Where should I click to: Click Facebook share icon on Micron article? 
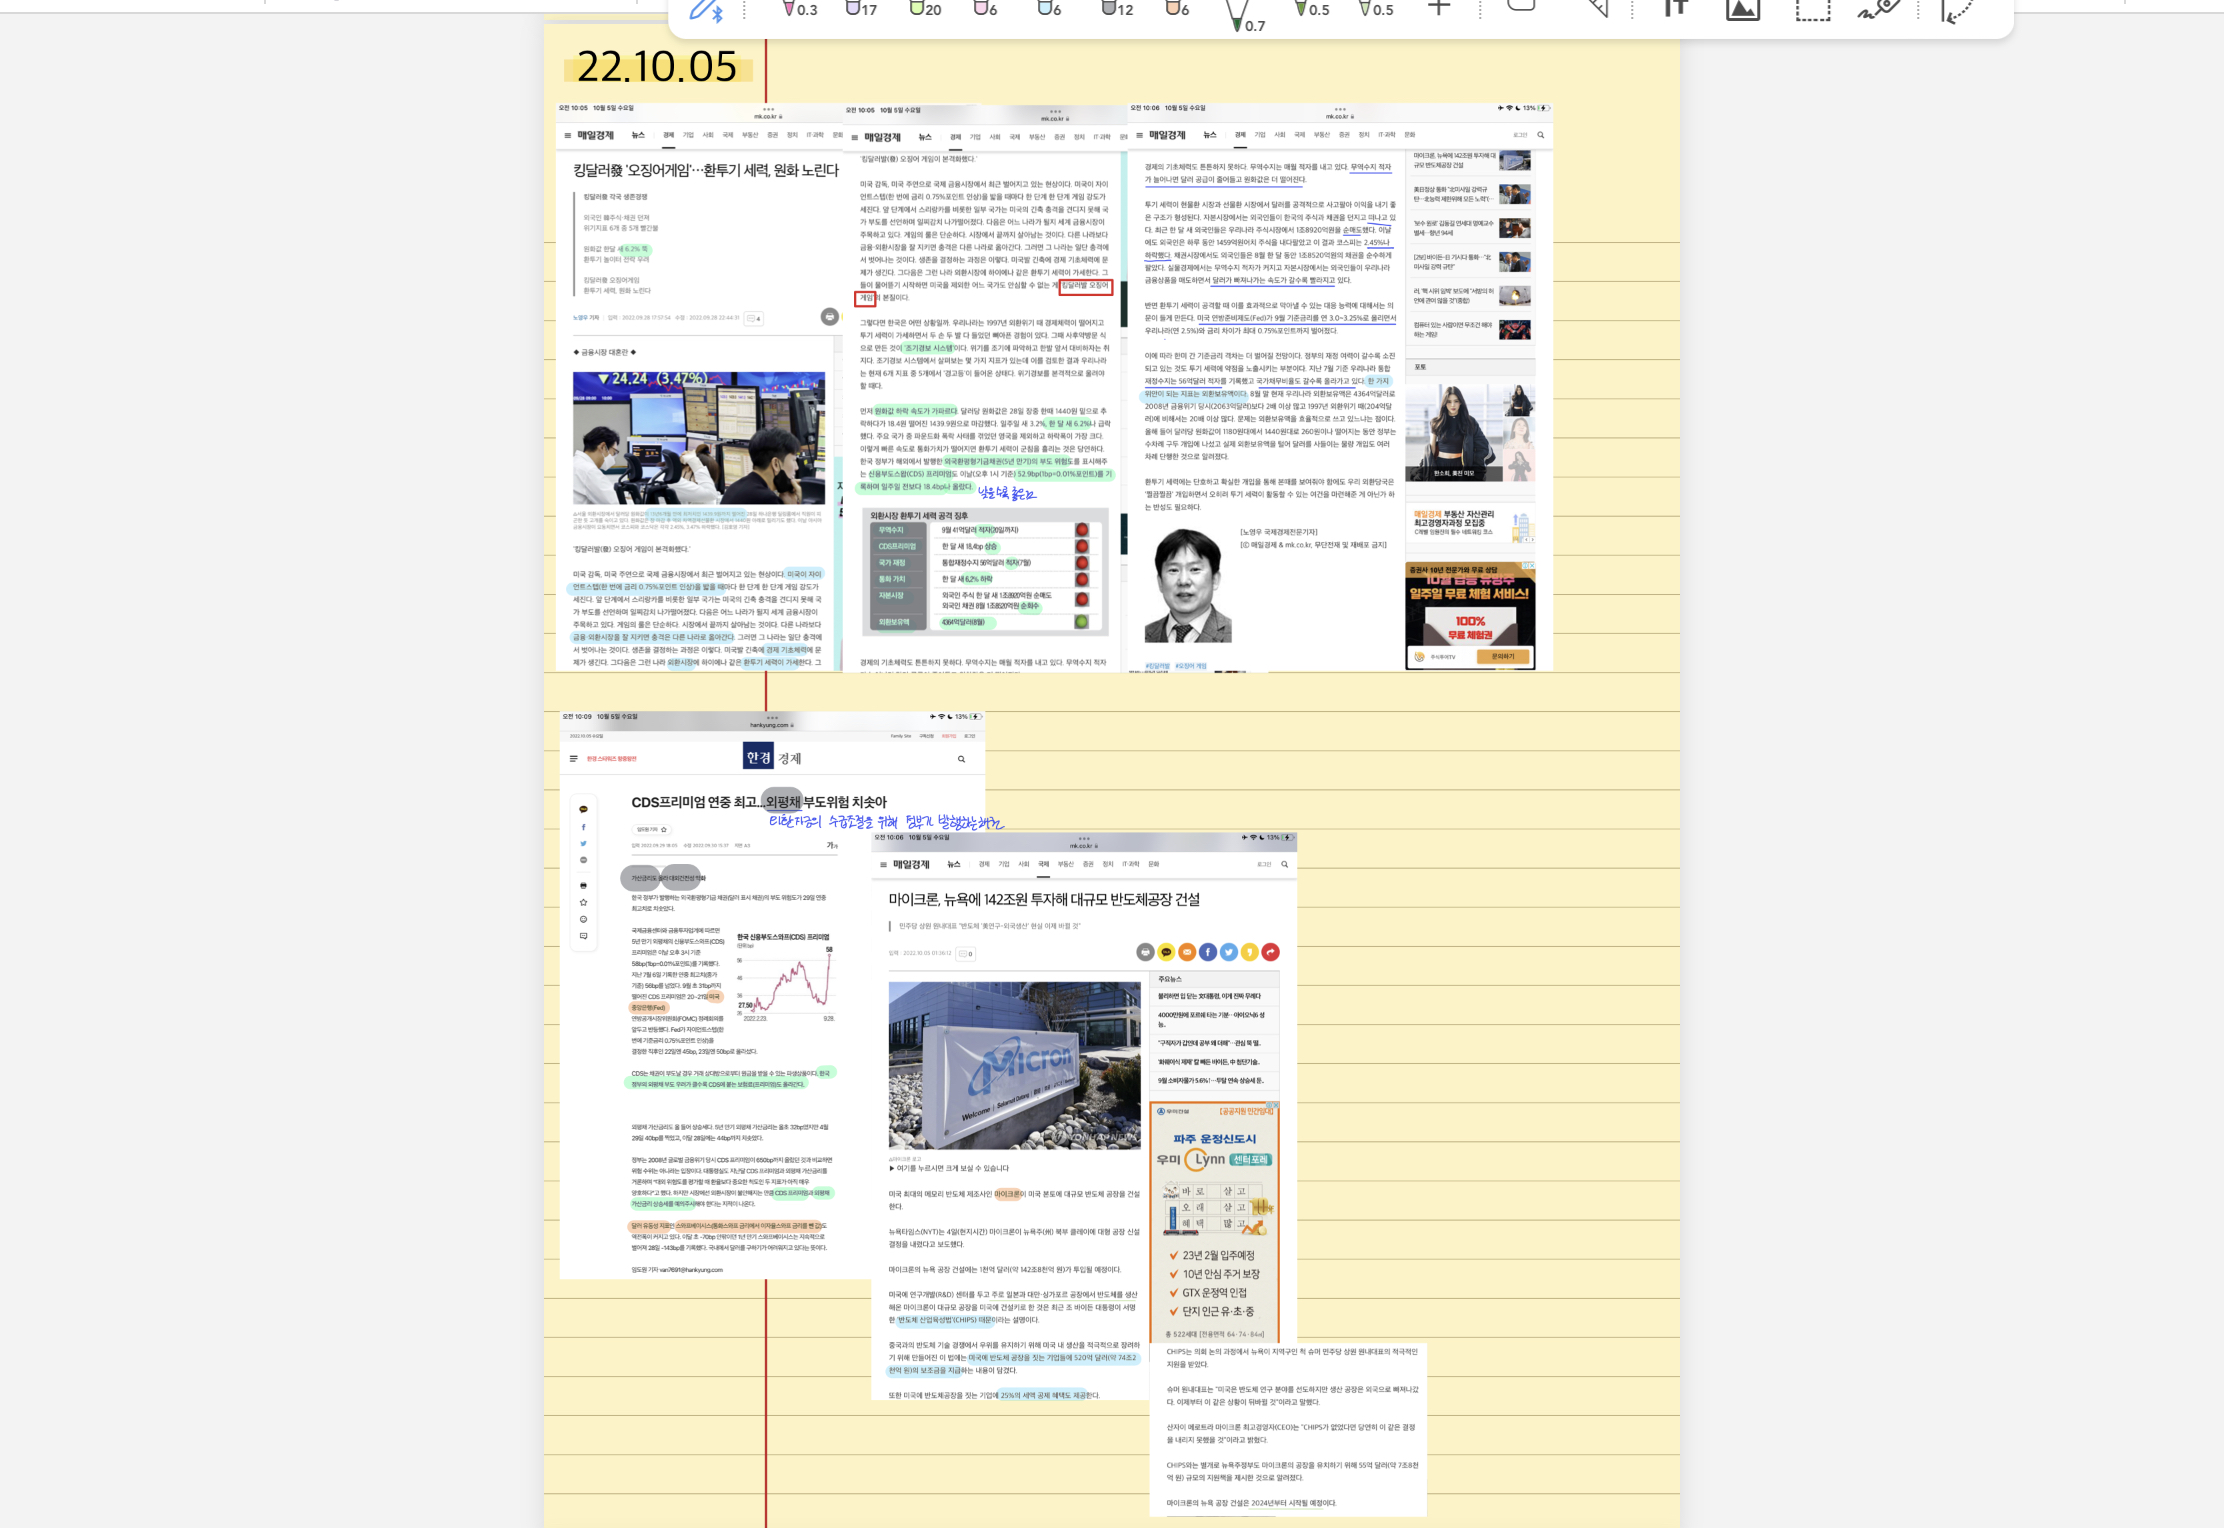tap(1208, 952)
